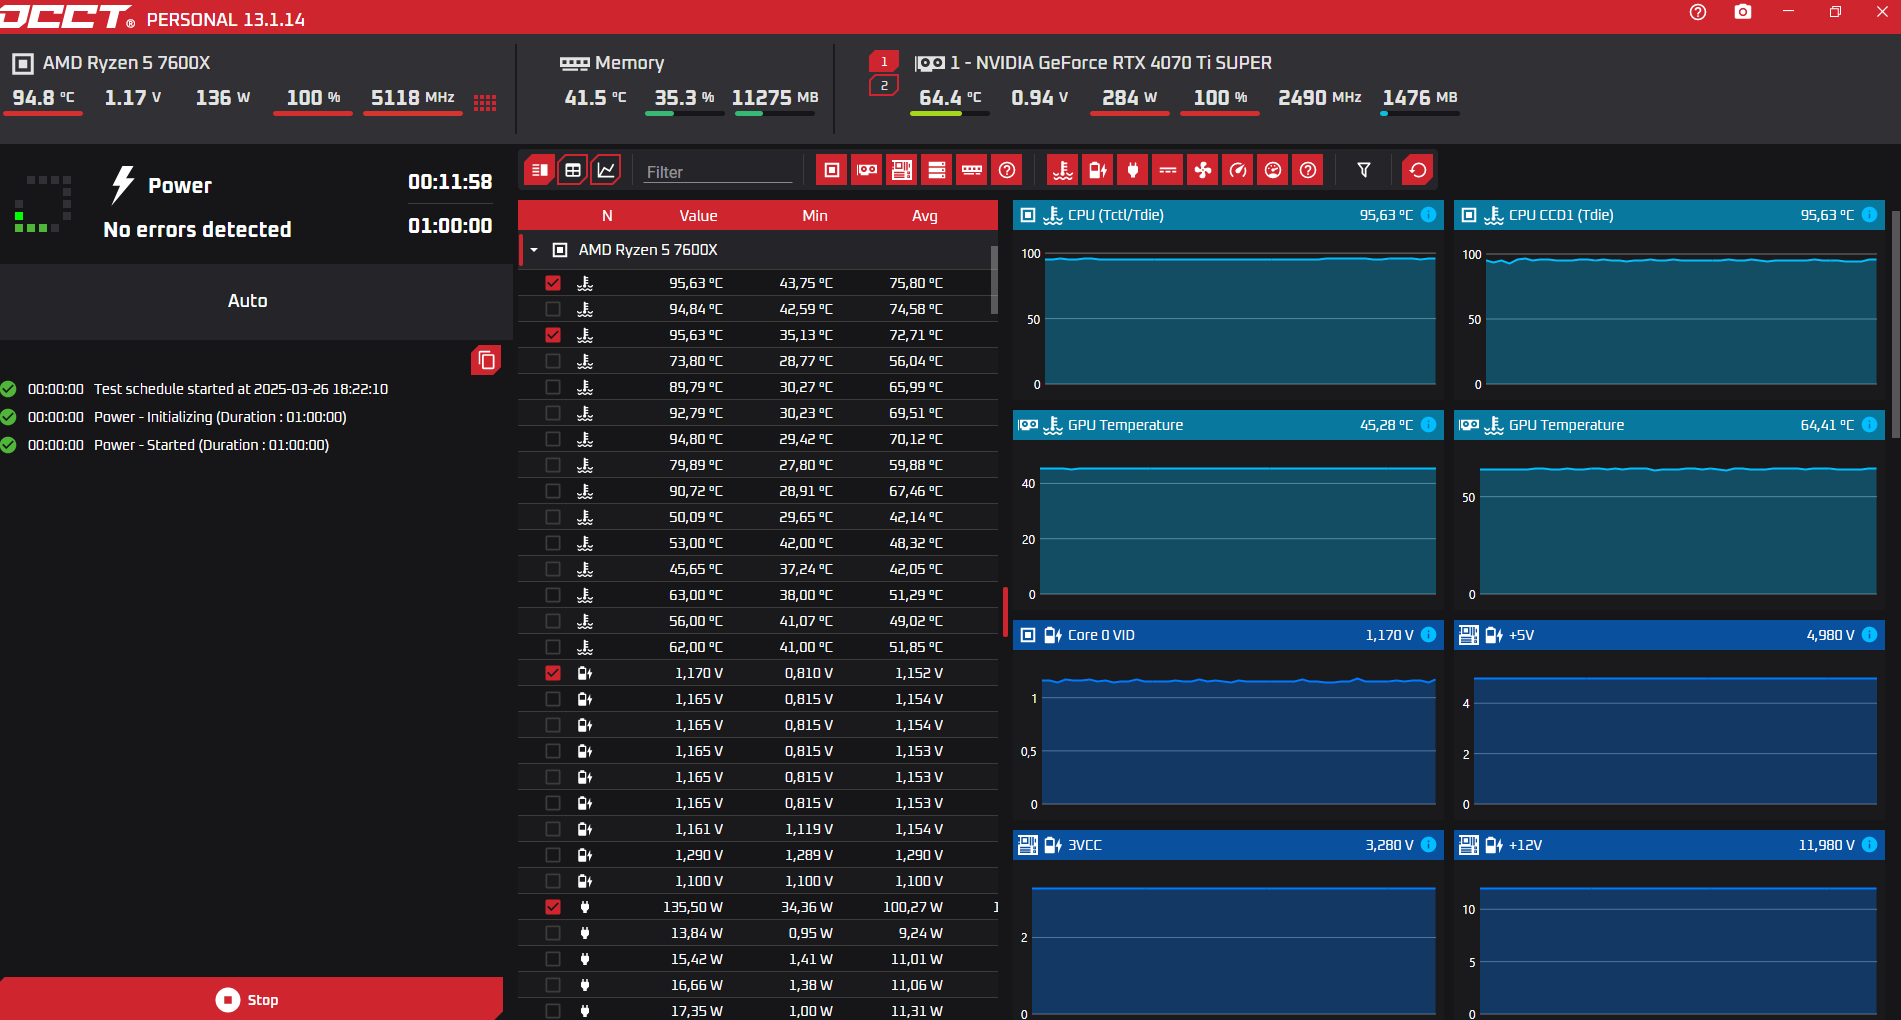Uncheck the sensor row with Min 43,75 °C

(x=553, y=283)
